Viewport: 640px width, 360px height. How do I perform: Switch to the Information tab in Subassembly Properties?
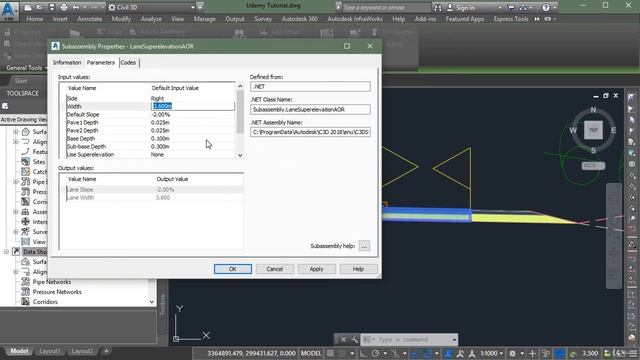[x=67, y=62]
